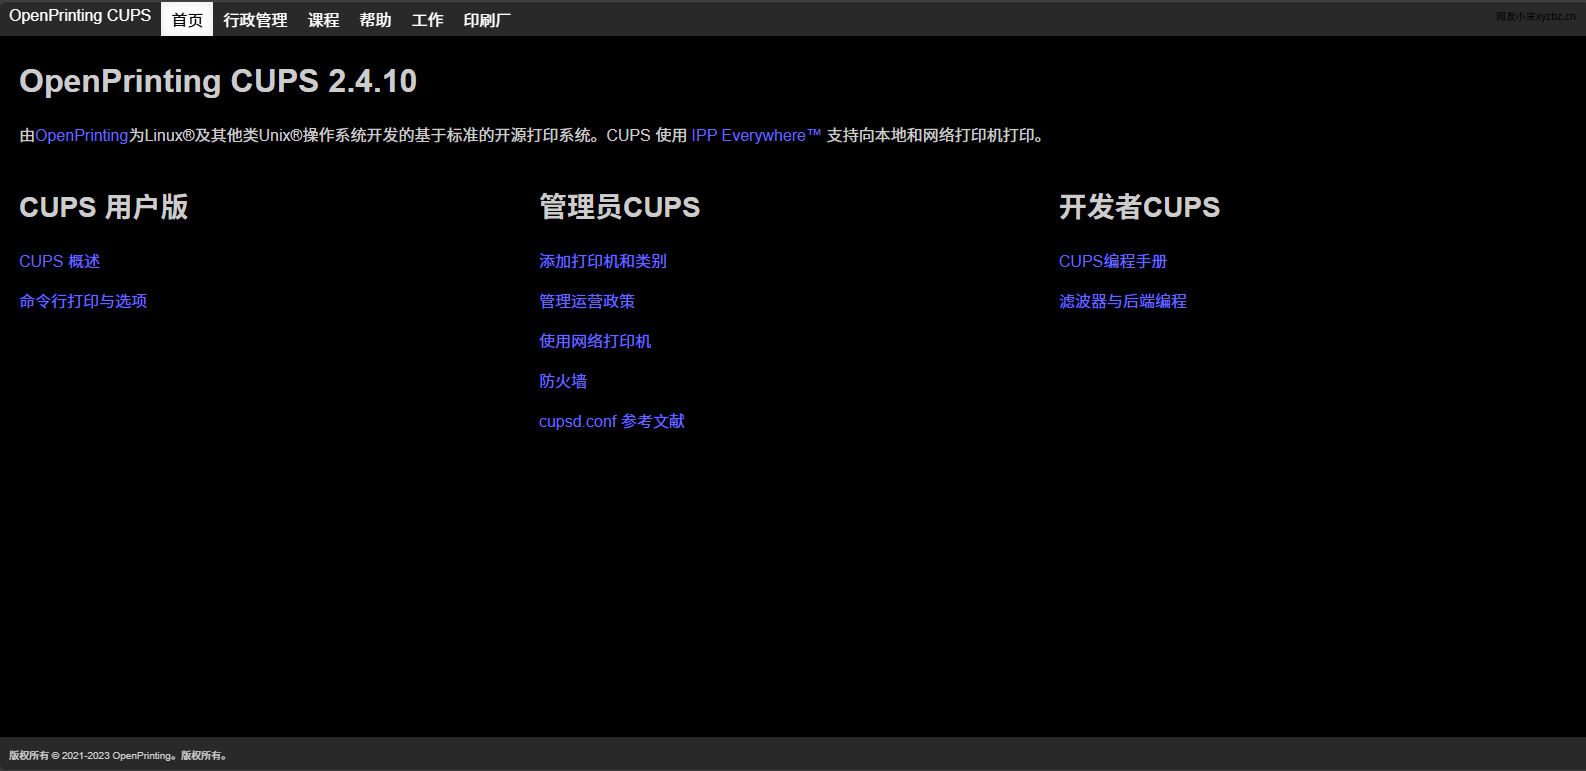1586x771 pixels.
Task: Open the 印刷厂 tab
Action: coord(487,20)
